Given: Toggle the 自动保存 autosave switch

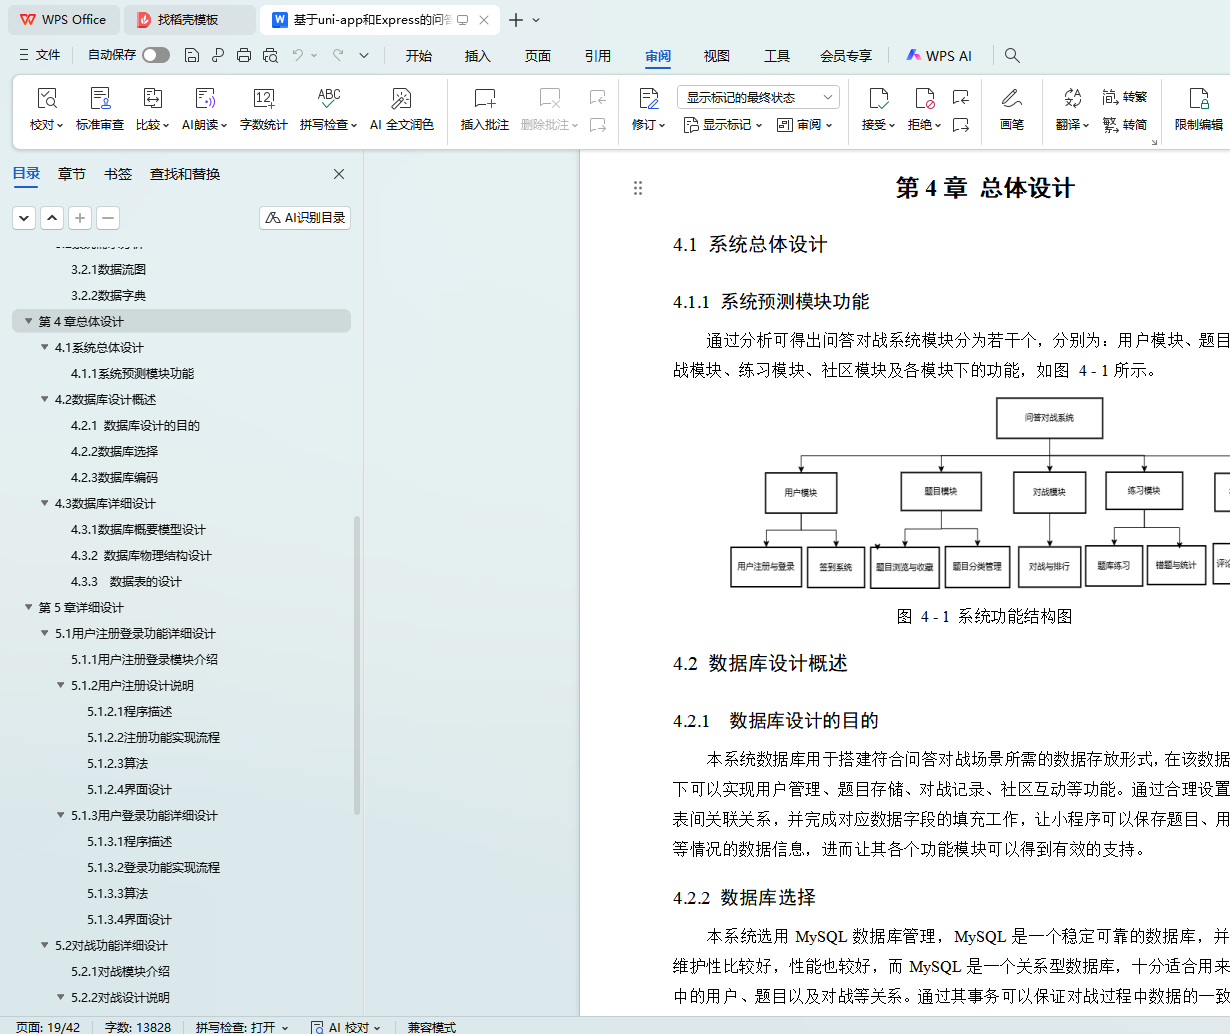Looking at the screenshot, I should coord(155,55).
